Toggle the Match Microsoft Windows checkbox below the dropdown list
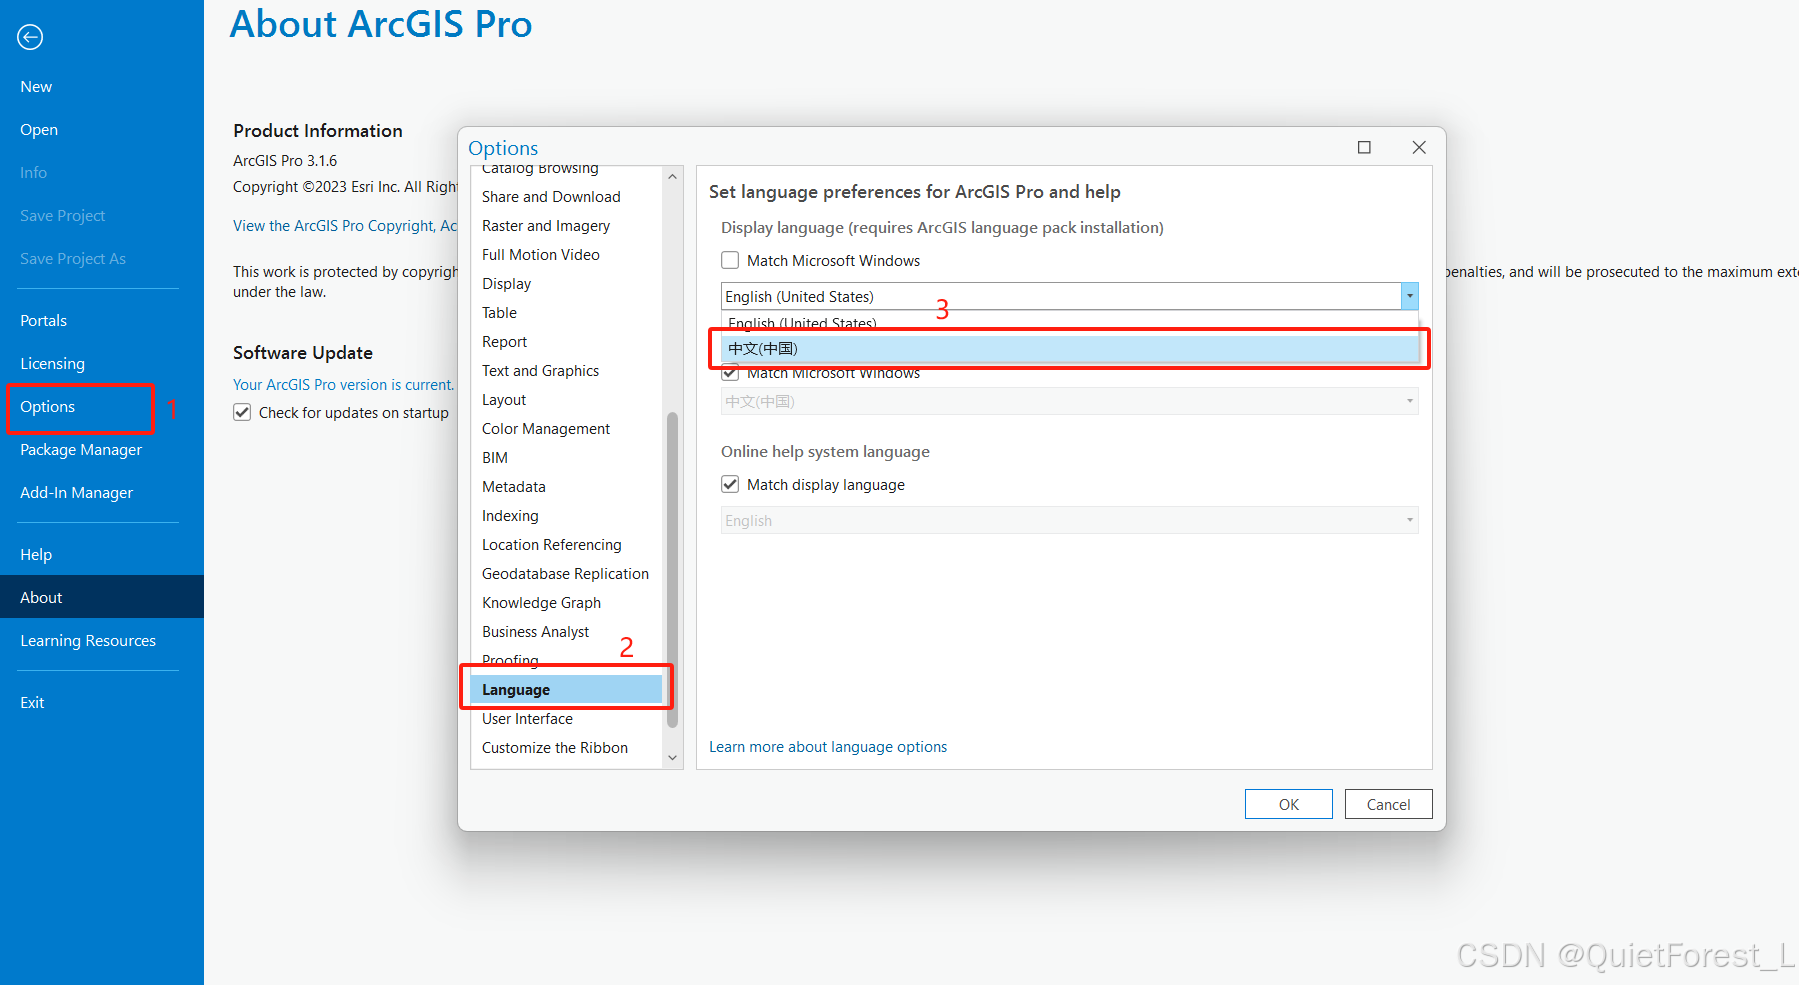Viewport: 1799px width, 985px height. pyautogui.click(x=730, y=374)
